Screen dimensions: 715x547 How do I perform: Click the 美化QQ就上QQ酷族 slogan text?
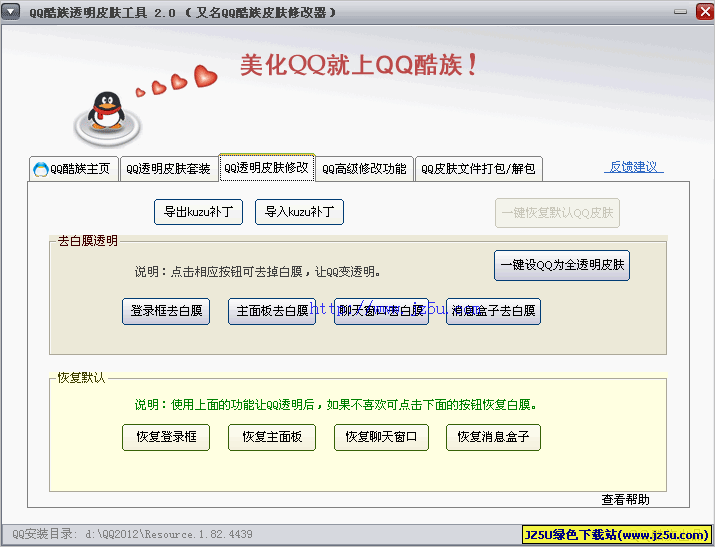[358, 65]
